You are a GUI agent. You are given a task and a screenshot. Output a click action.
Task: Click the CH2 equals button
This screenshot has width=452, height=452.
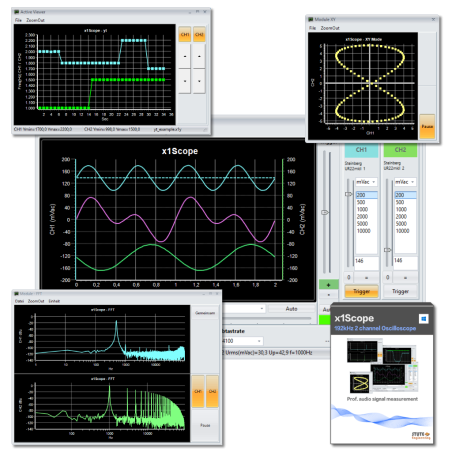405,277
